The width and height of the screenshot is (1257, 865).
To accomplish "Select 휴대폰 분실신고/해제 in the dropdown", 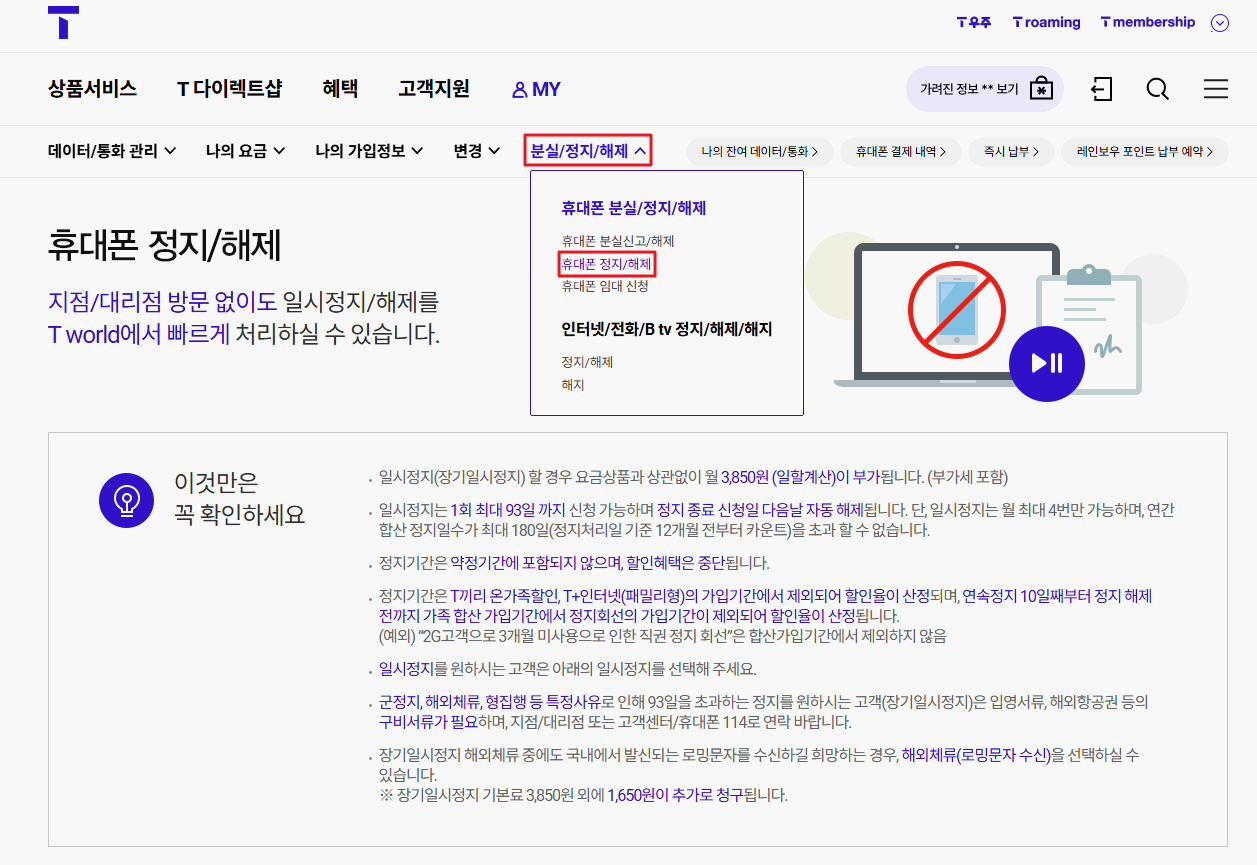I will (x=617, y=241).
